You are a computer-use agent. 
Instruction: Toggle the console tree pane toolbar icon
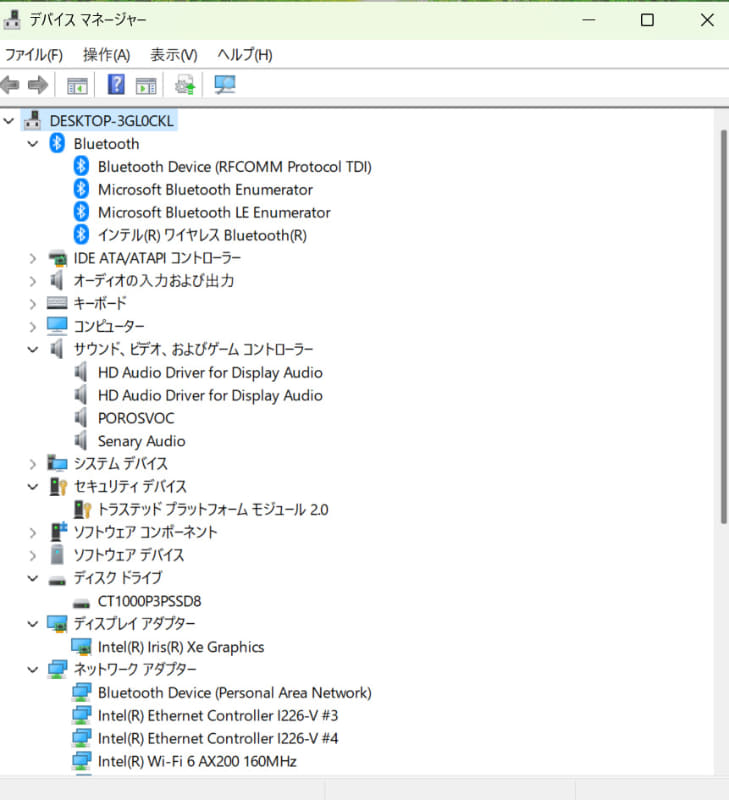click(x=78, y=86)
